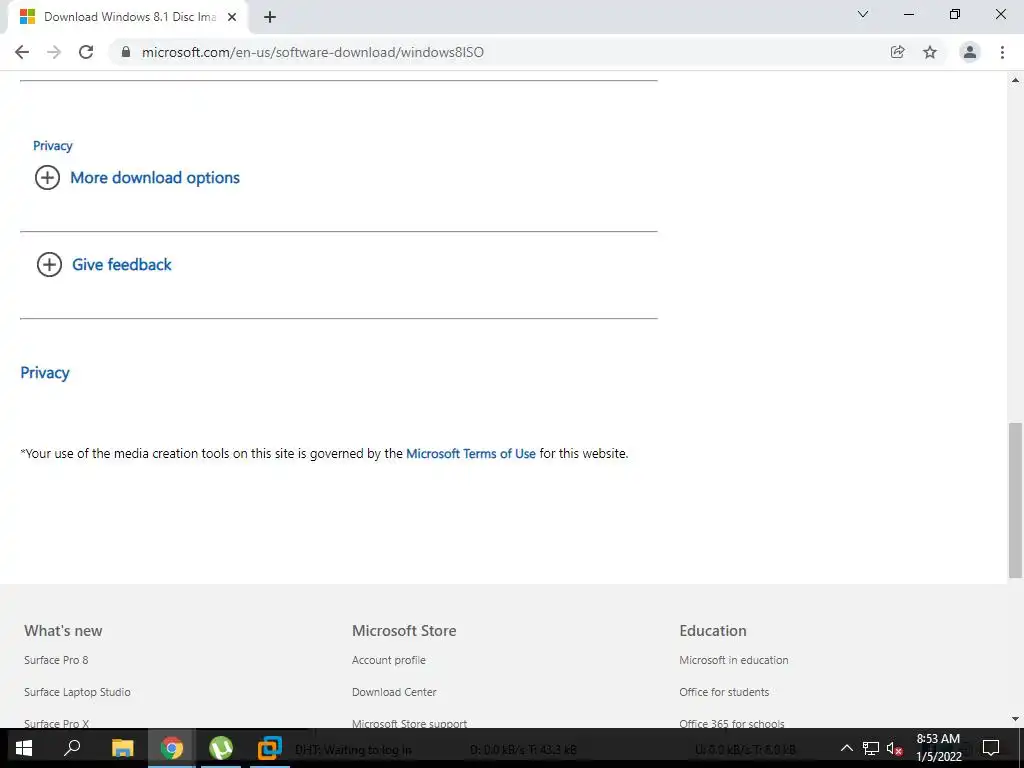
Task: Open the More download options link
Action: [x=155, y=178]
